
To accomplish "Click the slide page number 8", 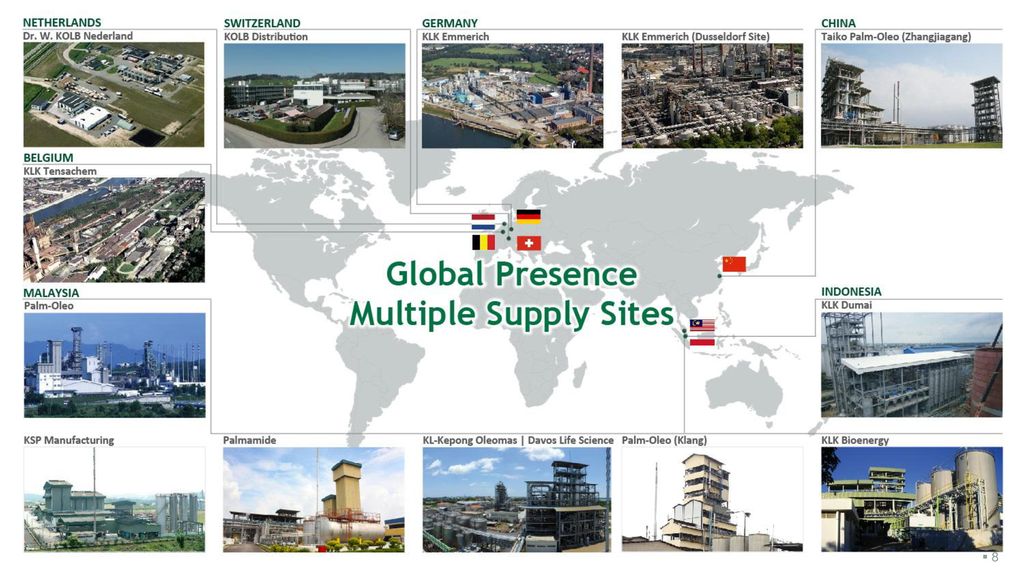I will point(995,557).
